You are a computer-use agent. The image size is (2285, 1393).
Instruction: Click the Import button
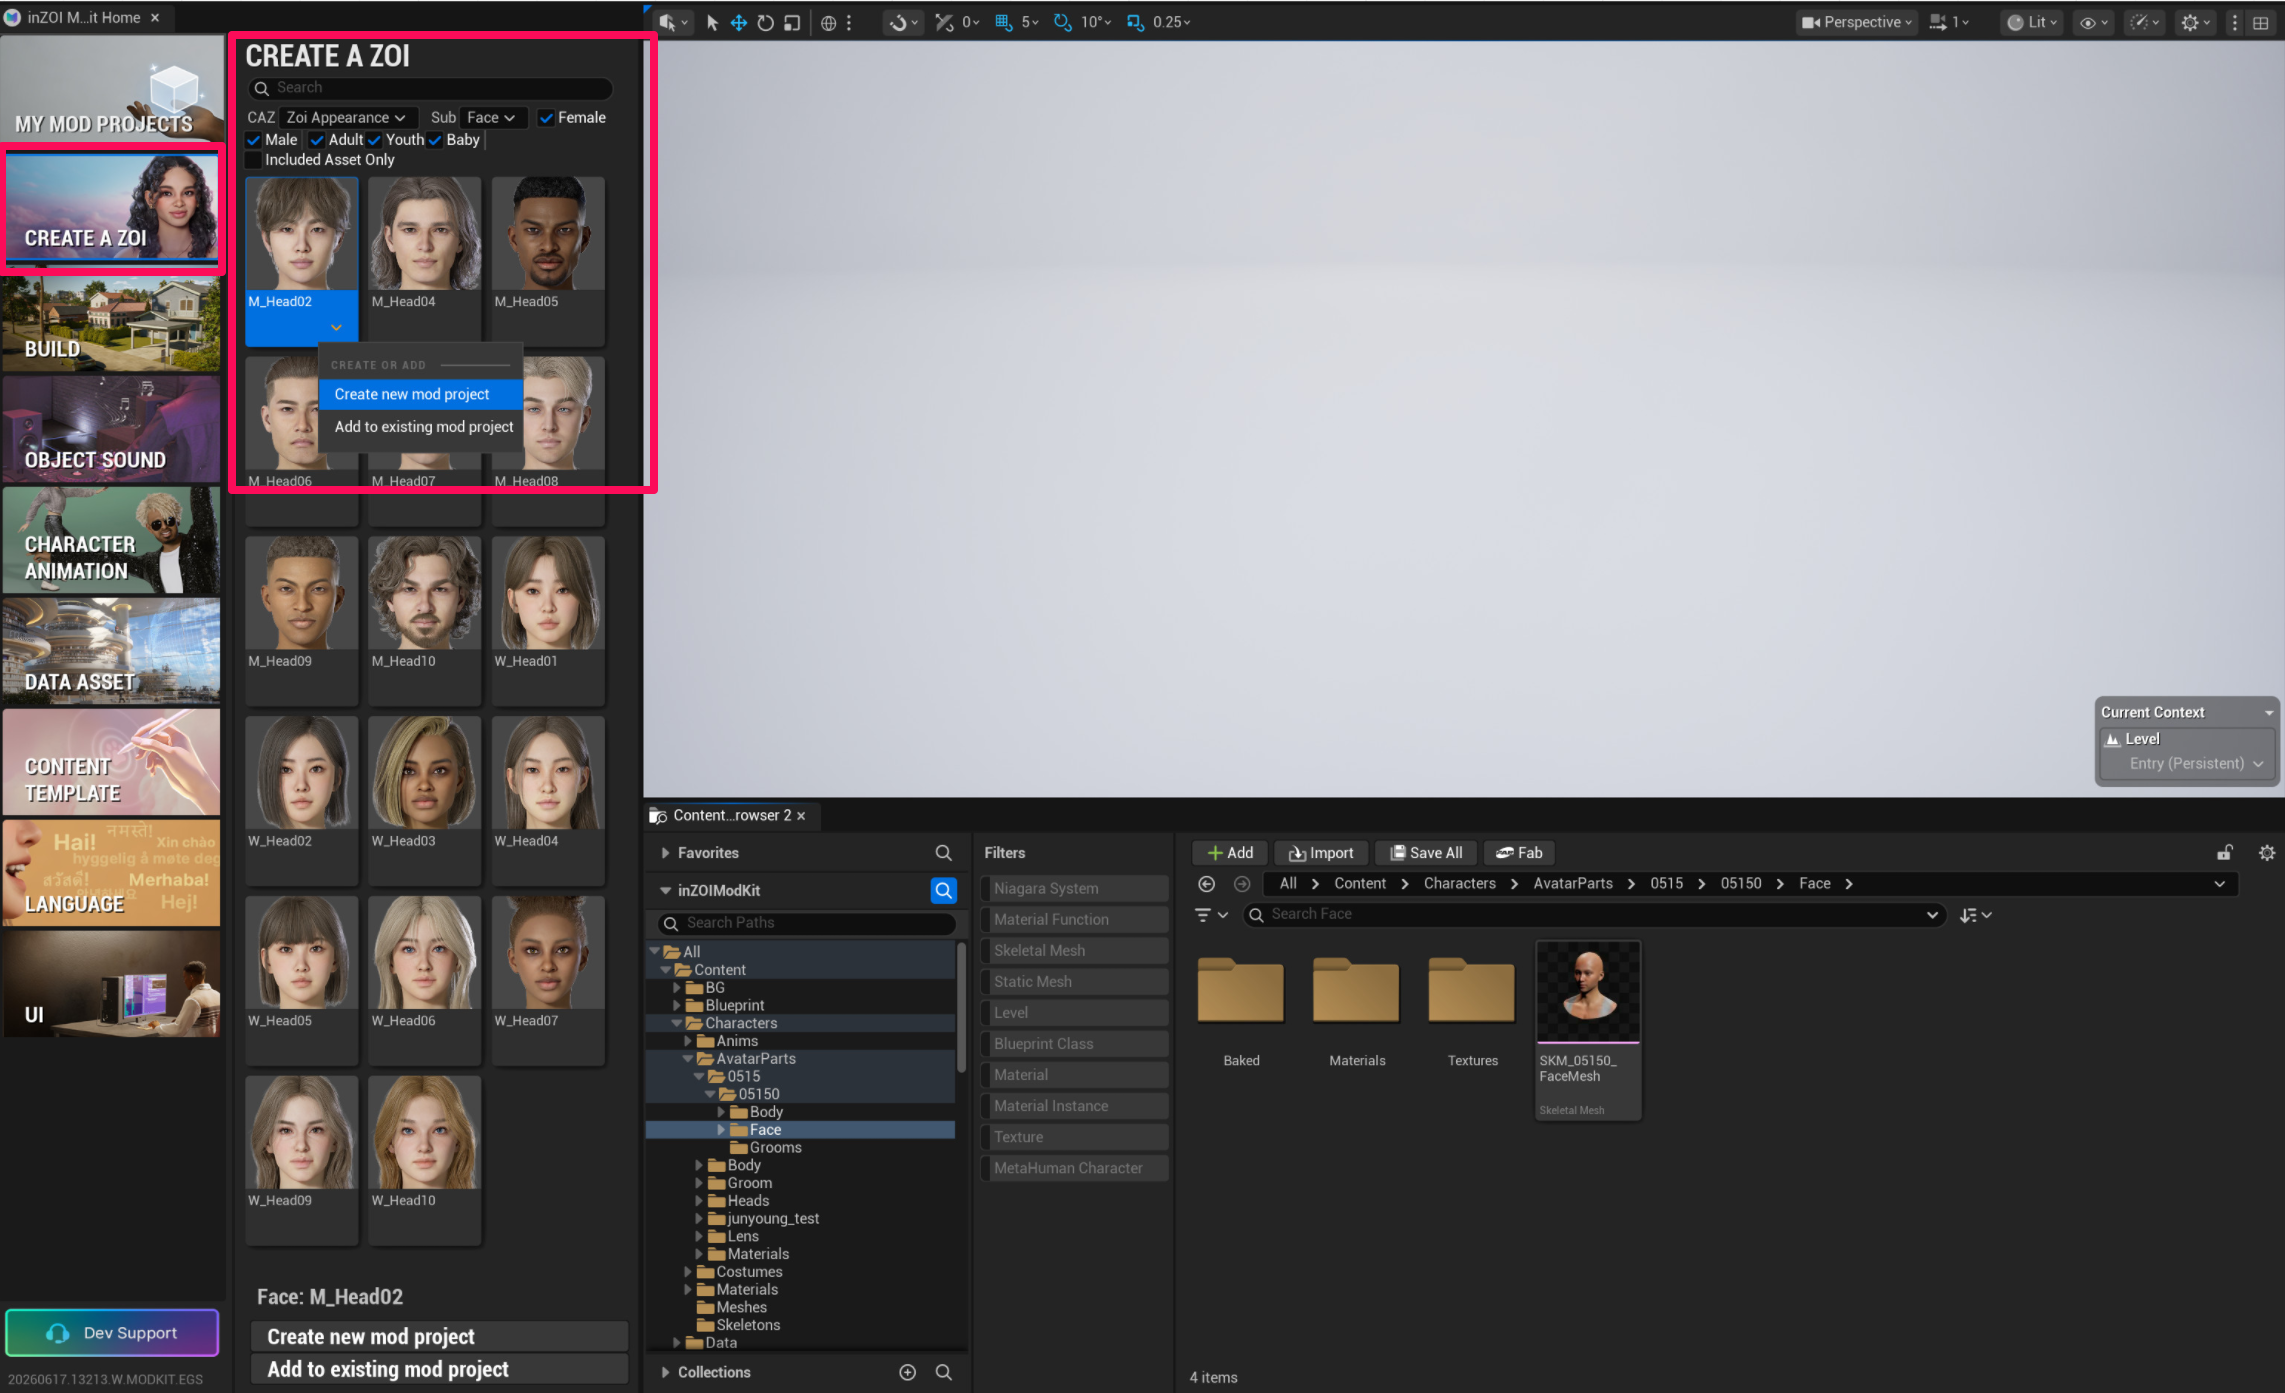click(1321, 853)
